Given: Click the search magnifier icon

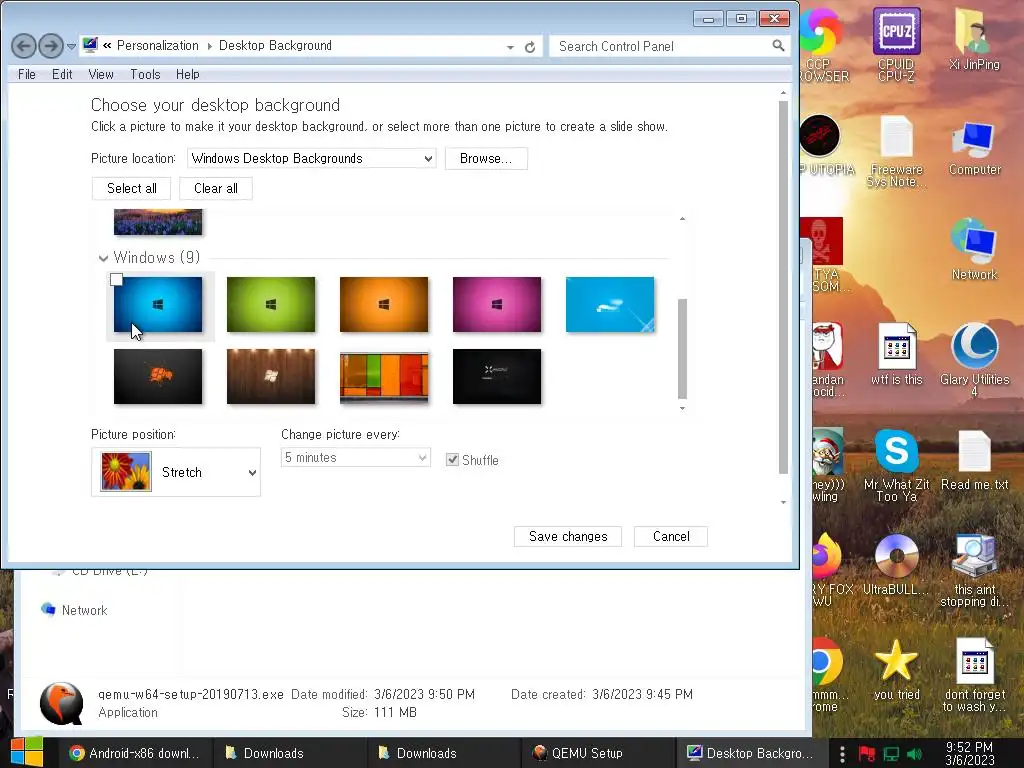Looking at the screenshot, I should (x=778, y=46).
